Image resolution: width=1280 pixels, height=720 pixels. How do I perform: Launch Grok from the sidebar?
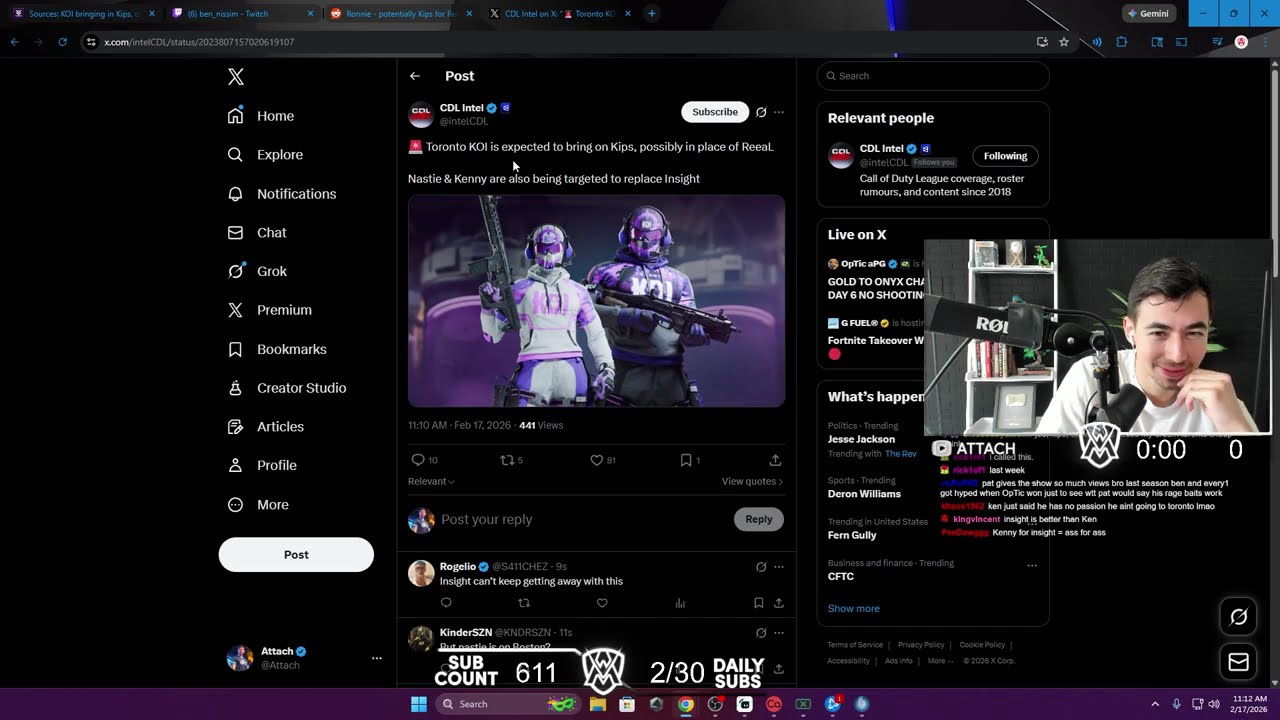257,271
